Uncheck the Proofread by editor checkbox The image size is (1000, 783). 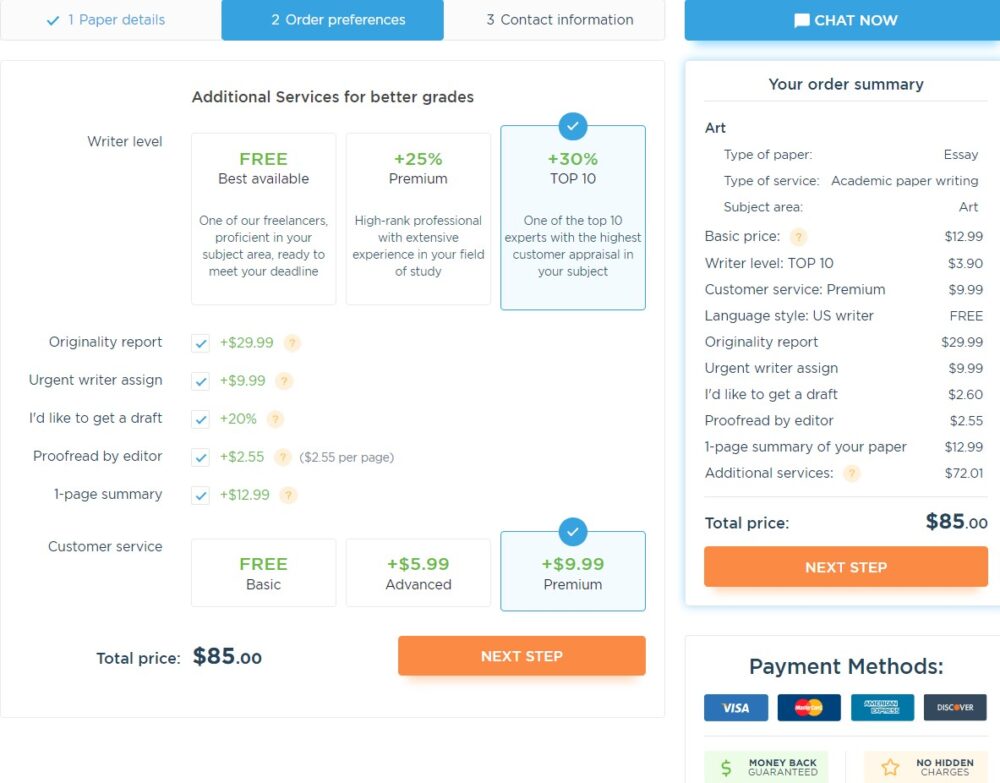[x=200, y=457]
